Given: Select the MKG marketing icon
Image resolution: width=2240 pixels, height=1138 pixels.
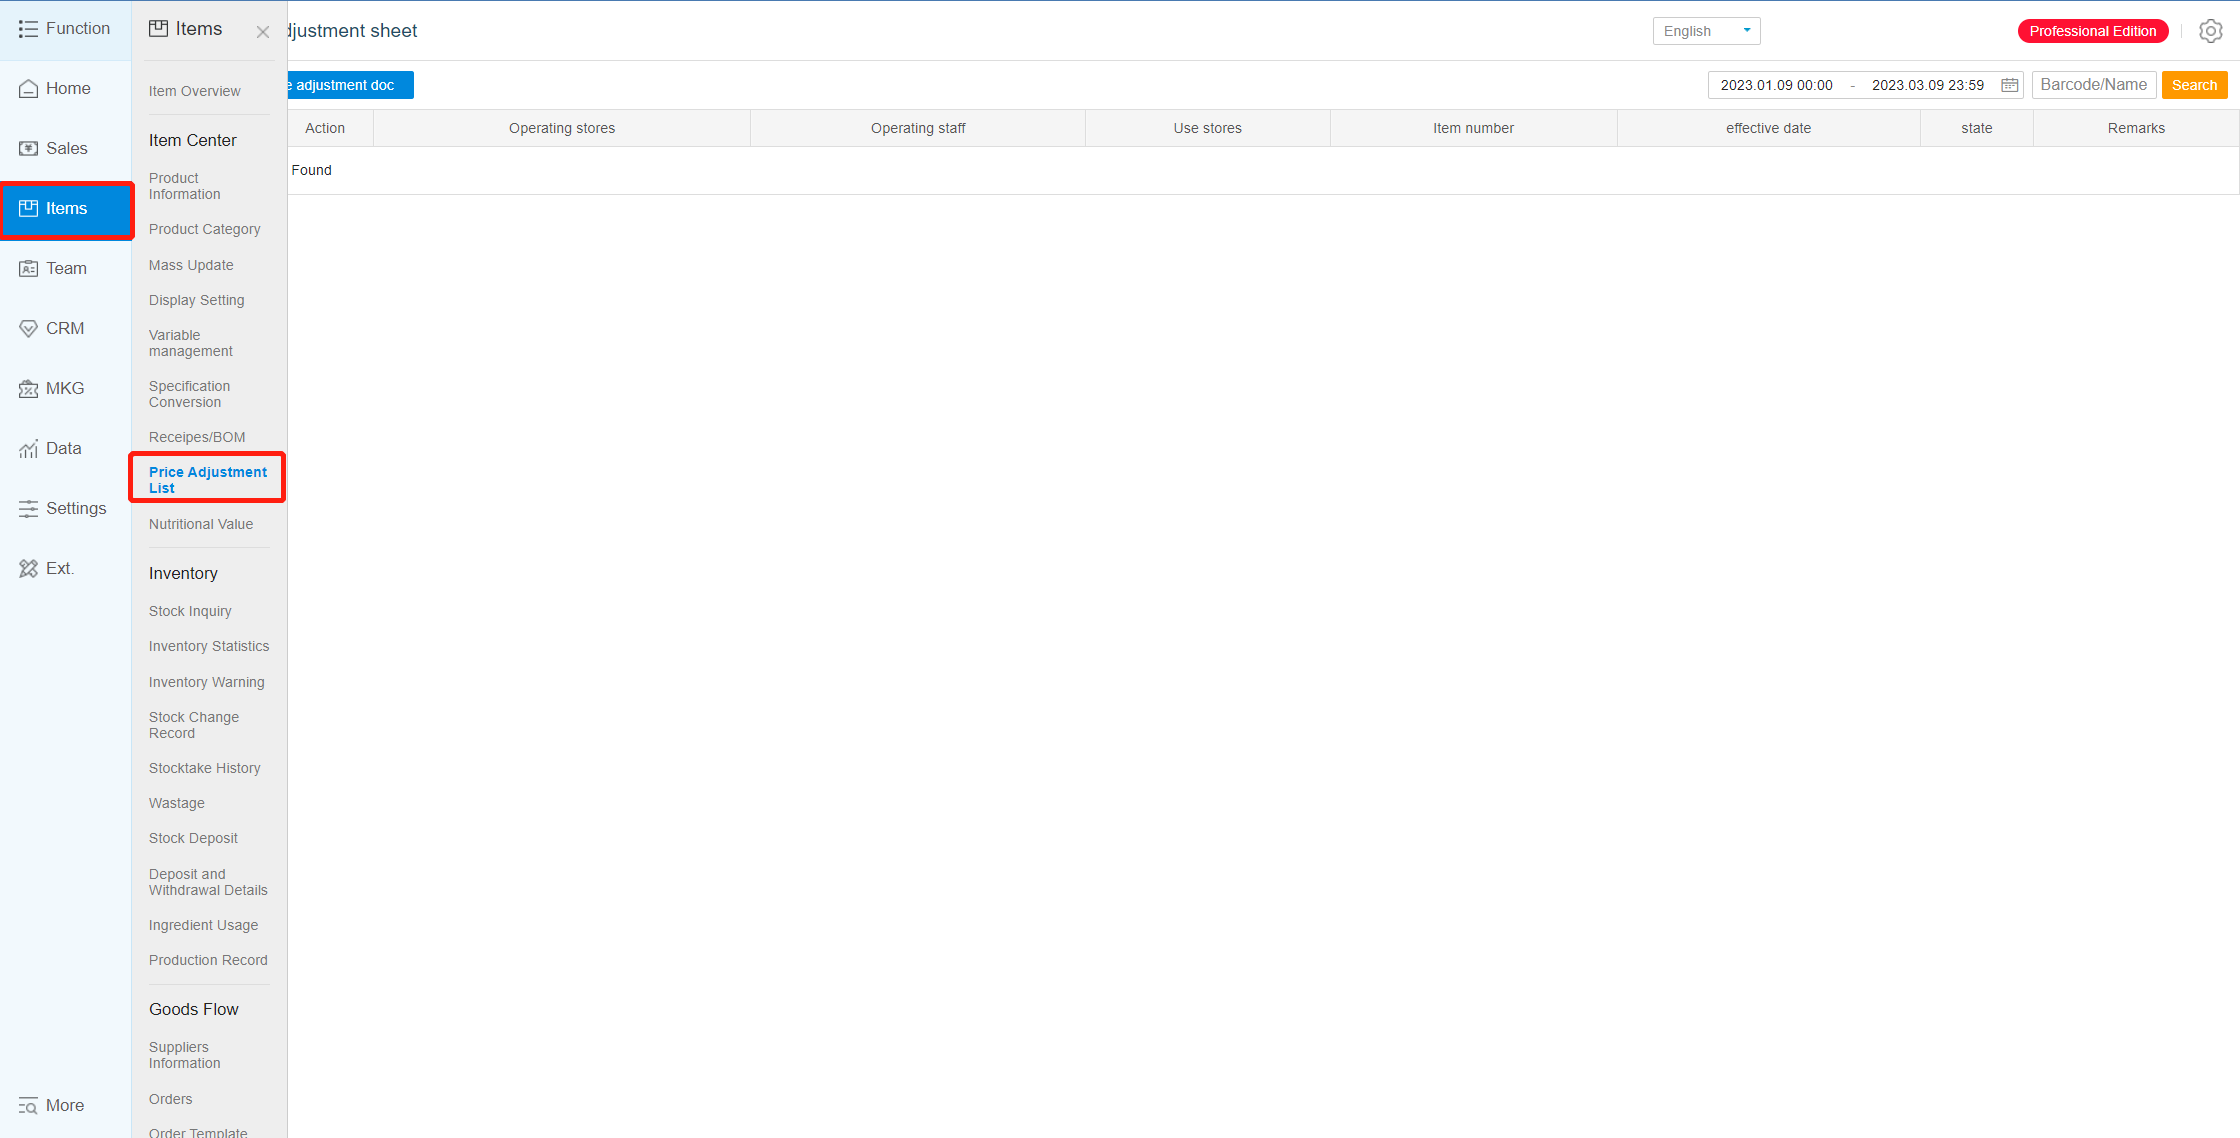Looking at the screenshot, I should tap(29, 389).
